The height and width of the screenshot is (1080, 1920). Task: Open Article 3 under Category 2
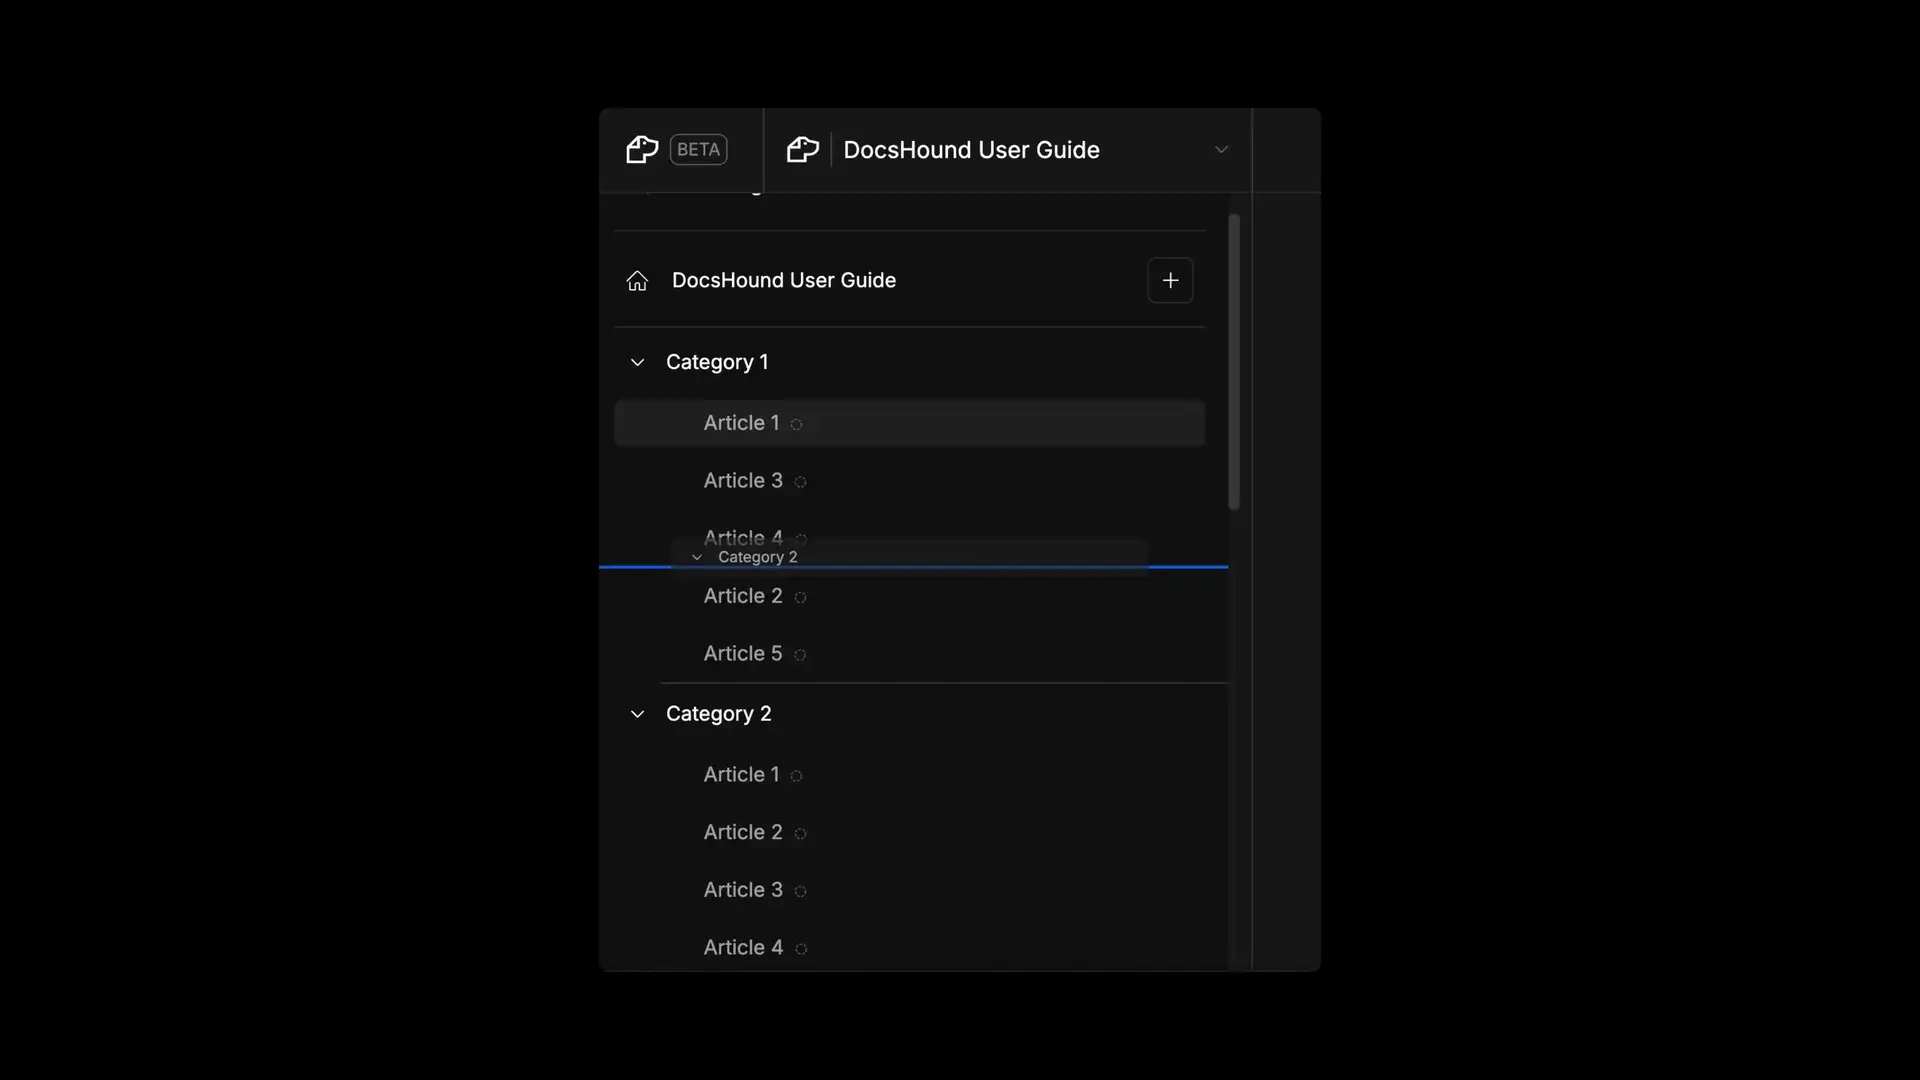(x=743, y=890)
